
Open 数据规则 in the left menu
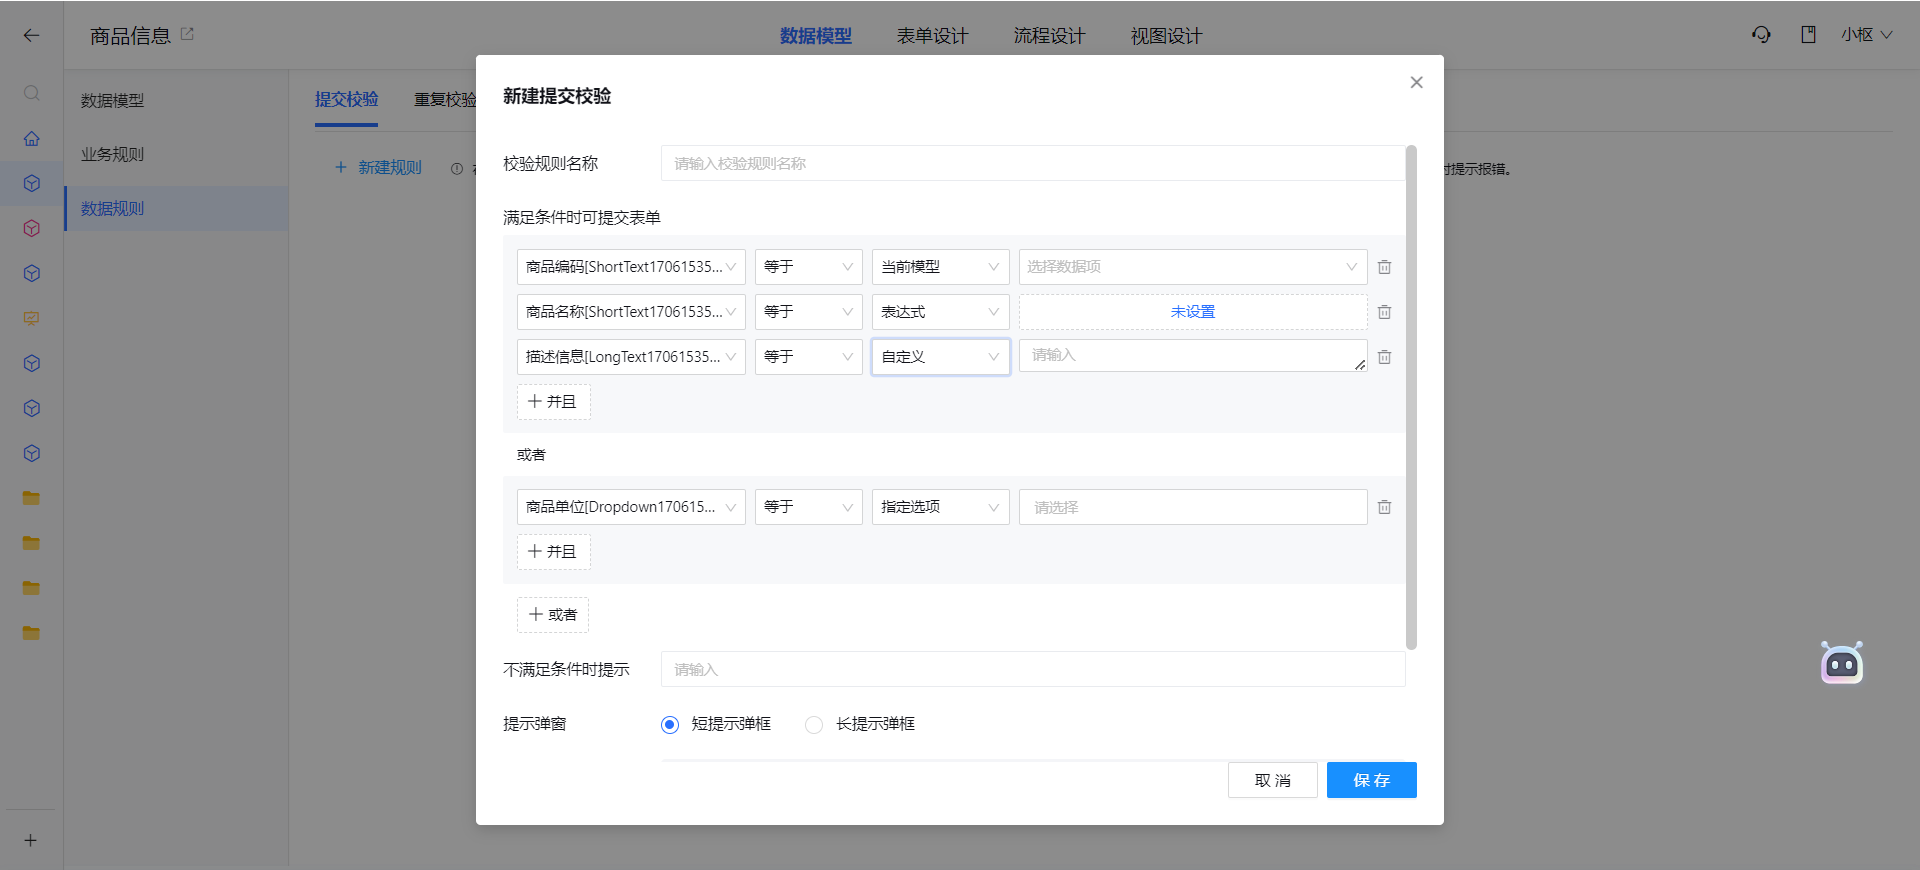[x=177, y=209]
